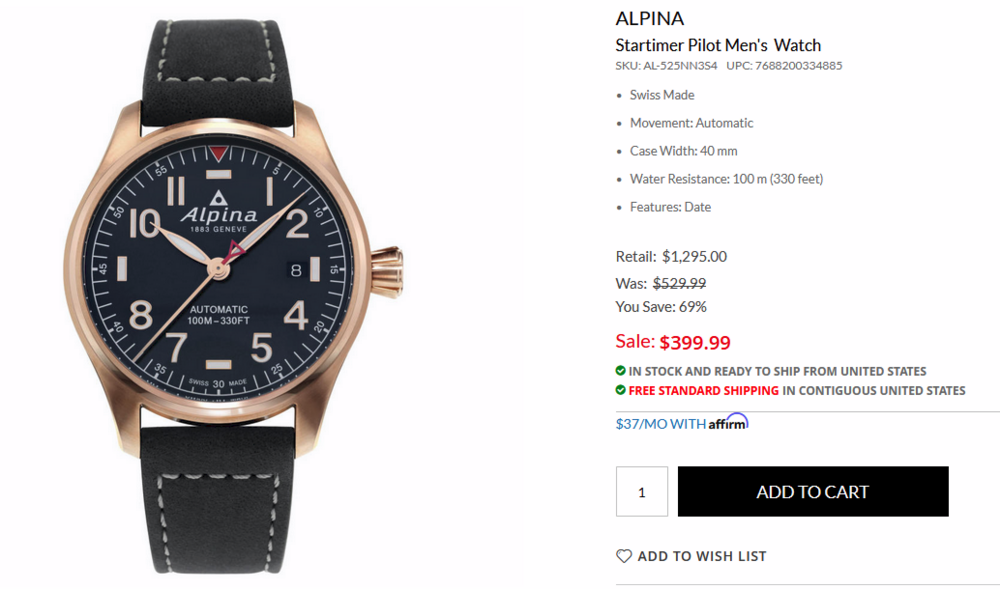The width and height of the screenshot is (1000, 589).
Task: Open the ALPINA brand link
Action: point(650,19)
